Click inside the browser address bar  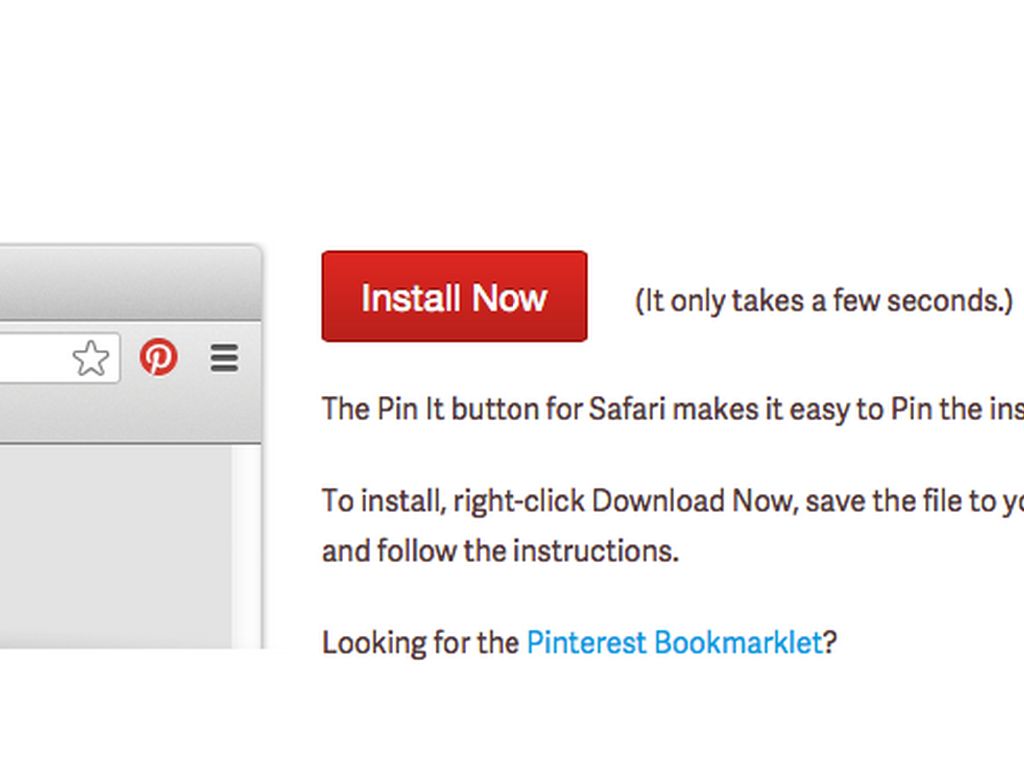(x=30, y=358)
